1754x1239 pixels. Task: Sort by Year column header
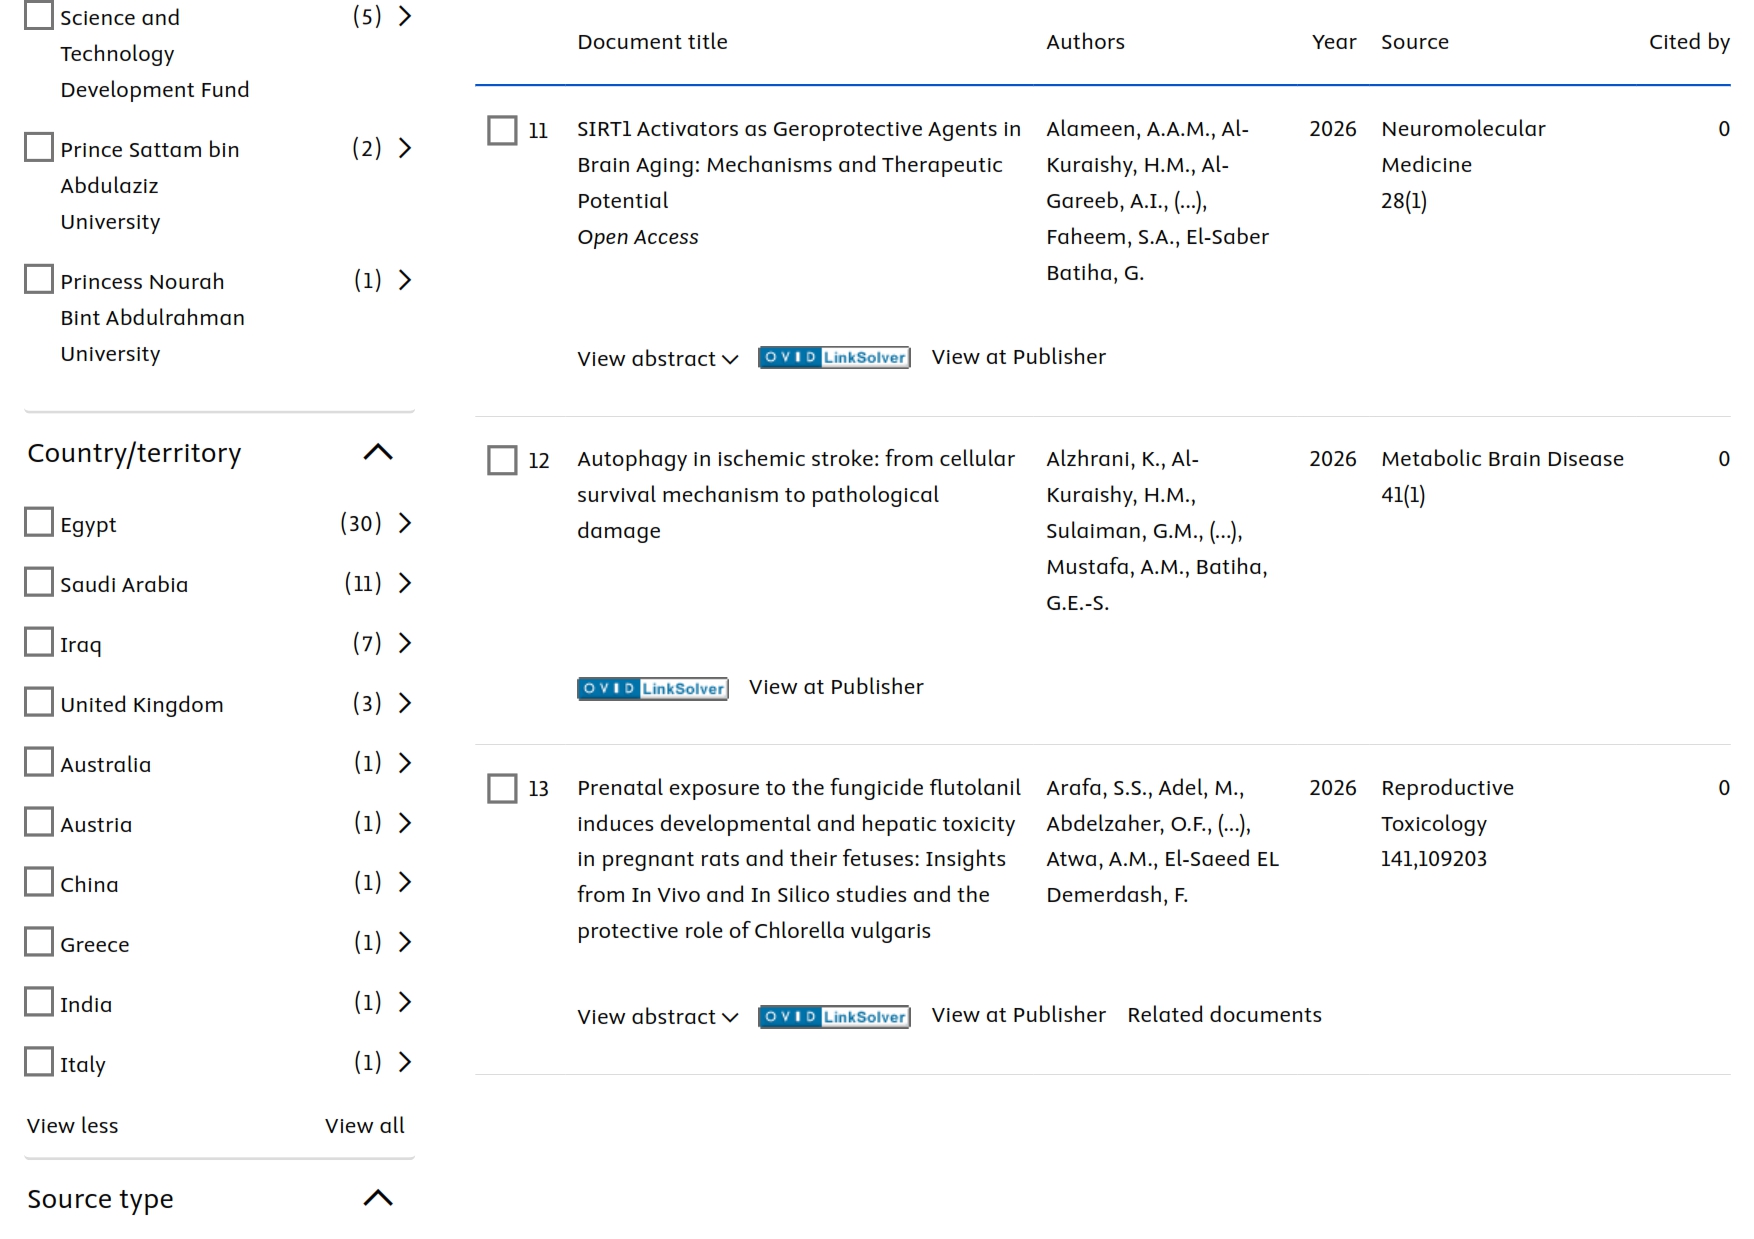1333,42
